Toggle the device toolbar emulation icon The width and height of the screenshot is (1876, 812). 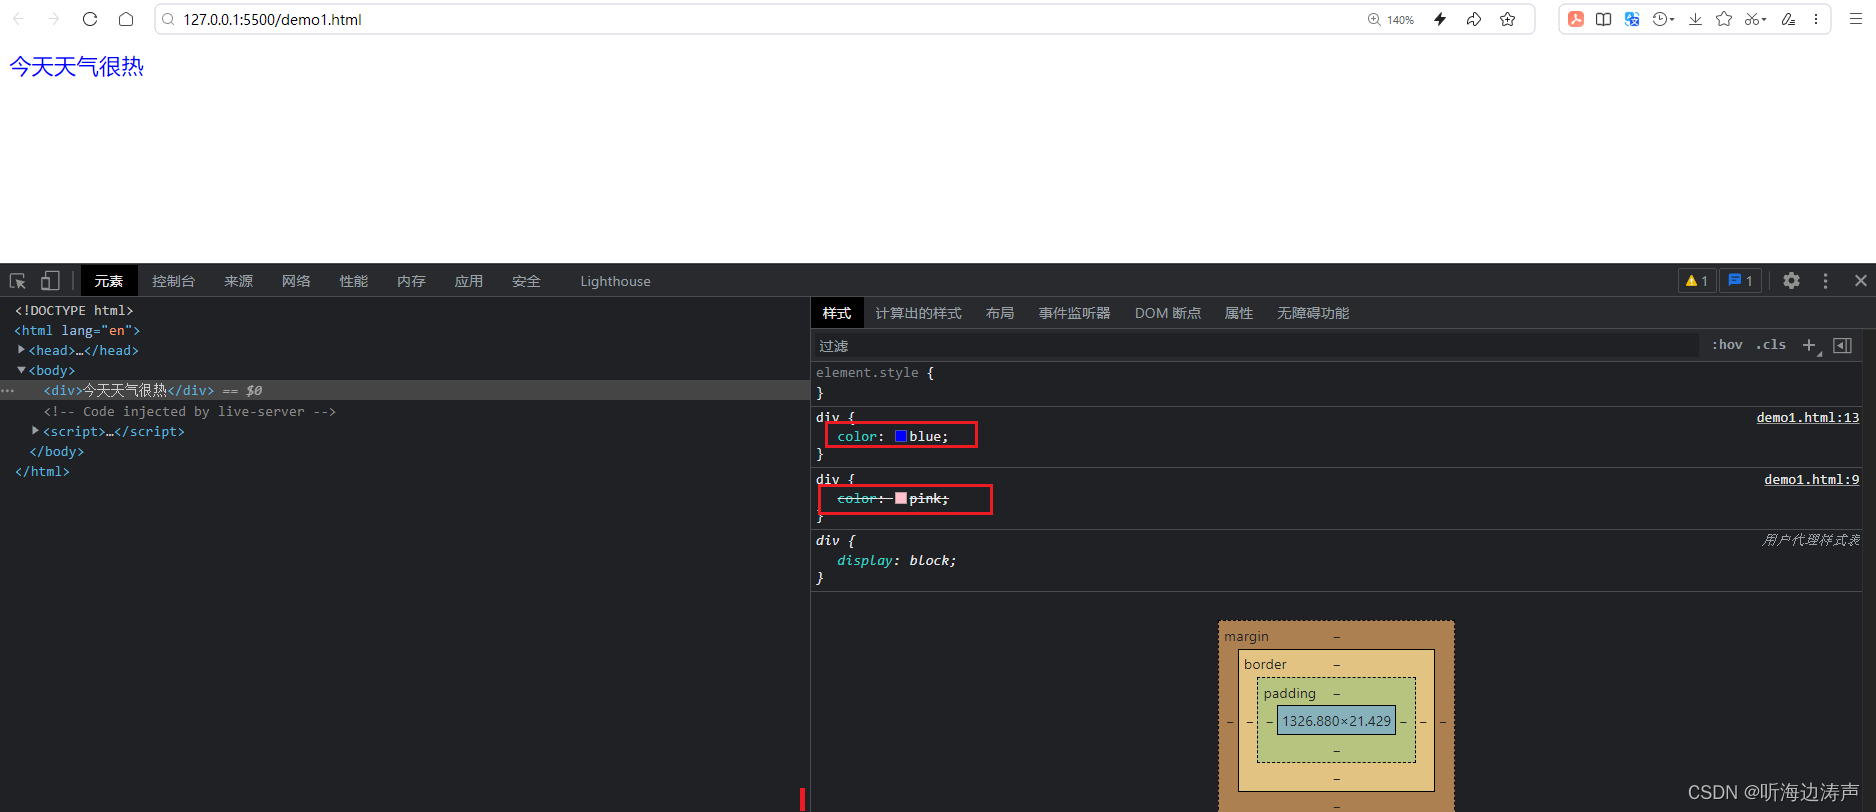pyautogui.click(x=50, y=281)
